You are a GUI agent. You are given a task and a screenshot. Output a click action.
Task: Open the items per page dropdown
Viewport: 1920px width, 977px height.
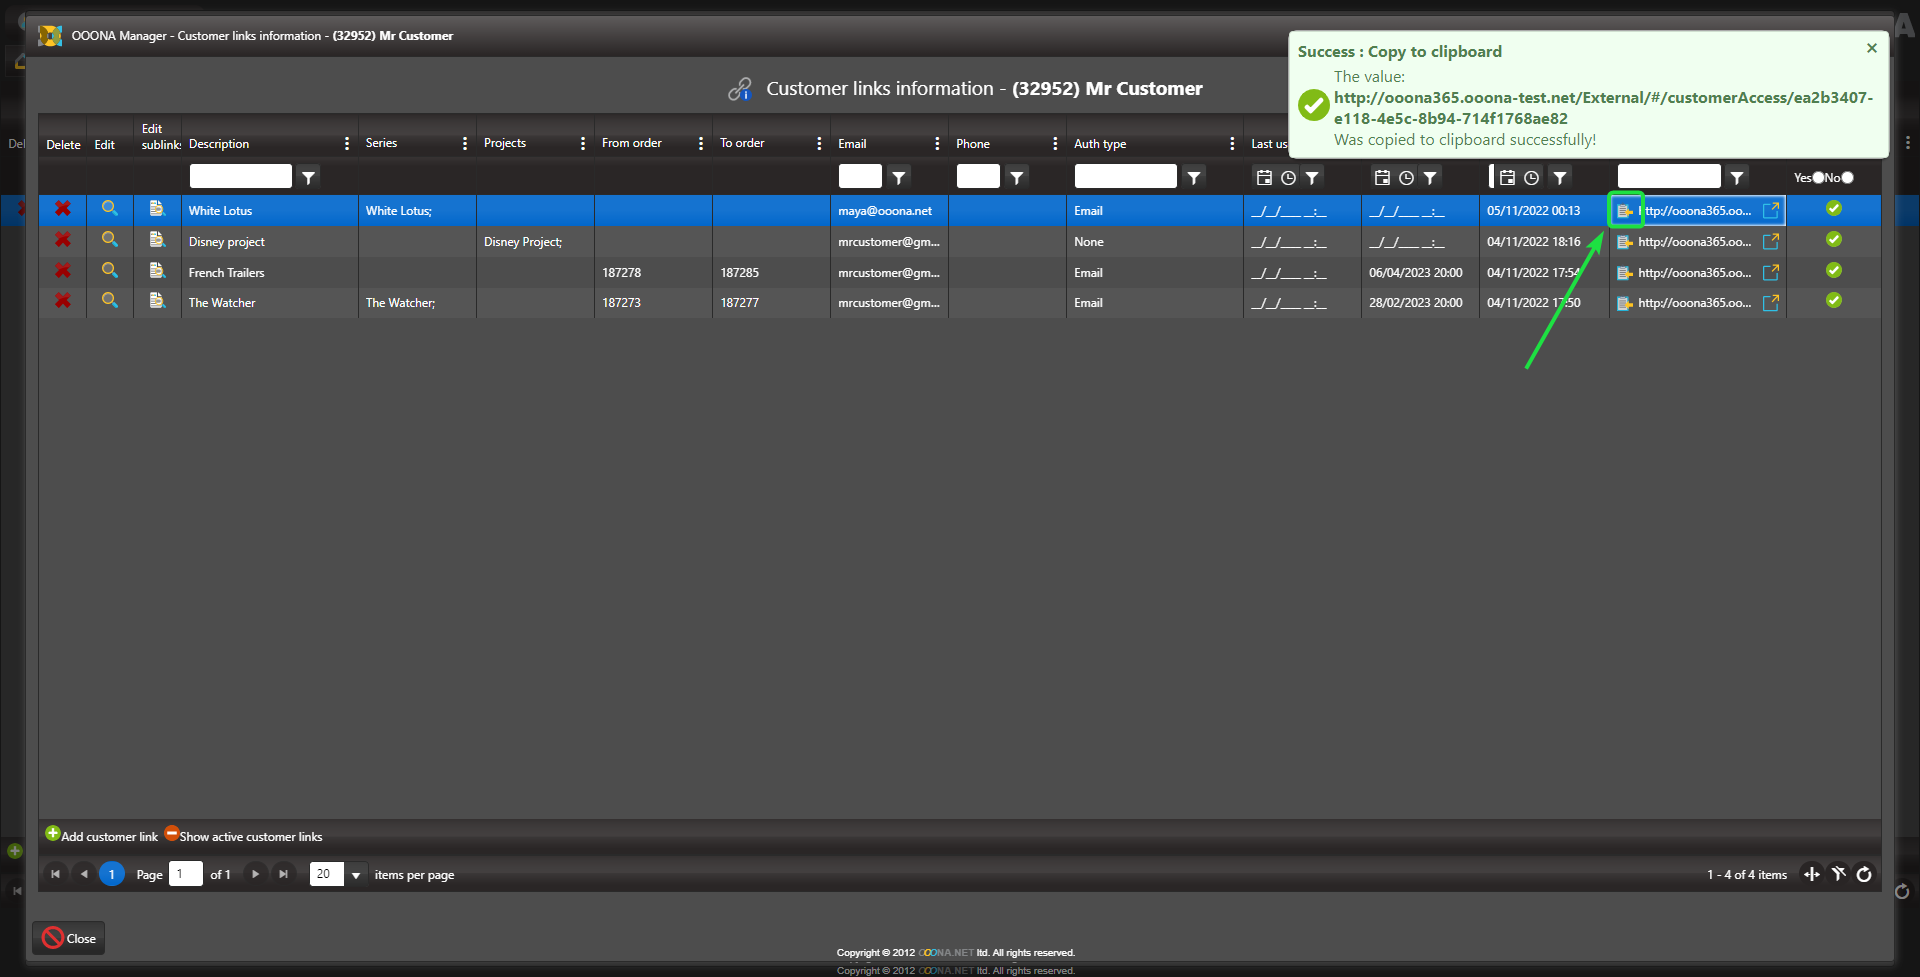(x=355, y=875)
